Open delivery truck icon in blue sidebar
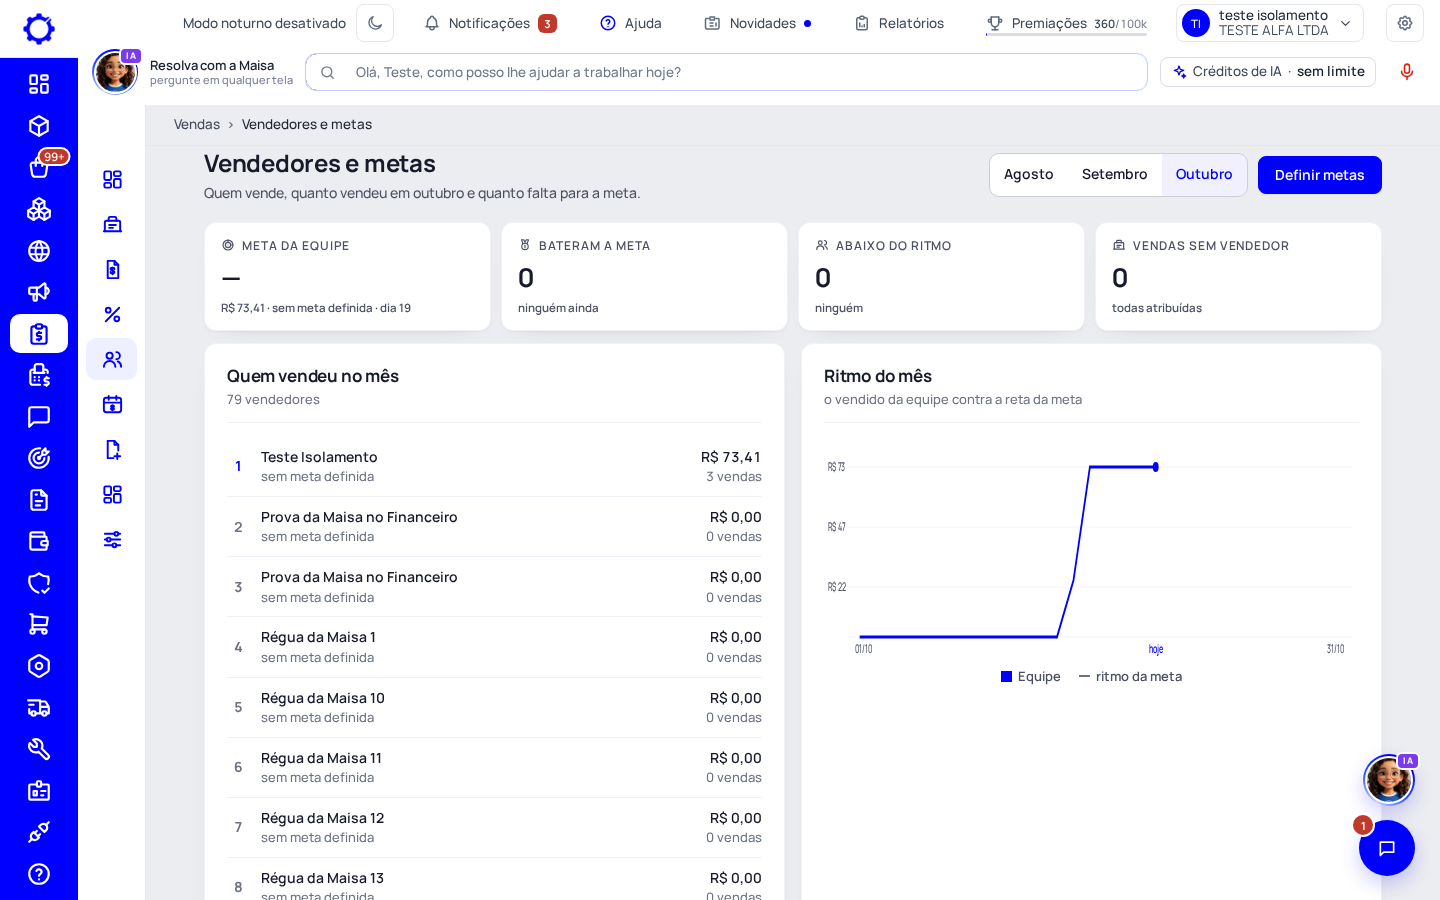The height and width of the screenshot is (900, 1440). coord(39,708)
